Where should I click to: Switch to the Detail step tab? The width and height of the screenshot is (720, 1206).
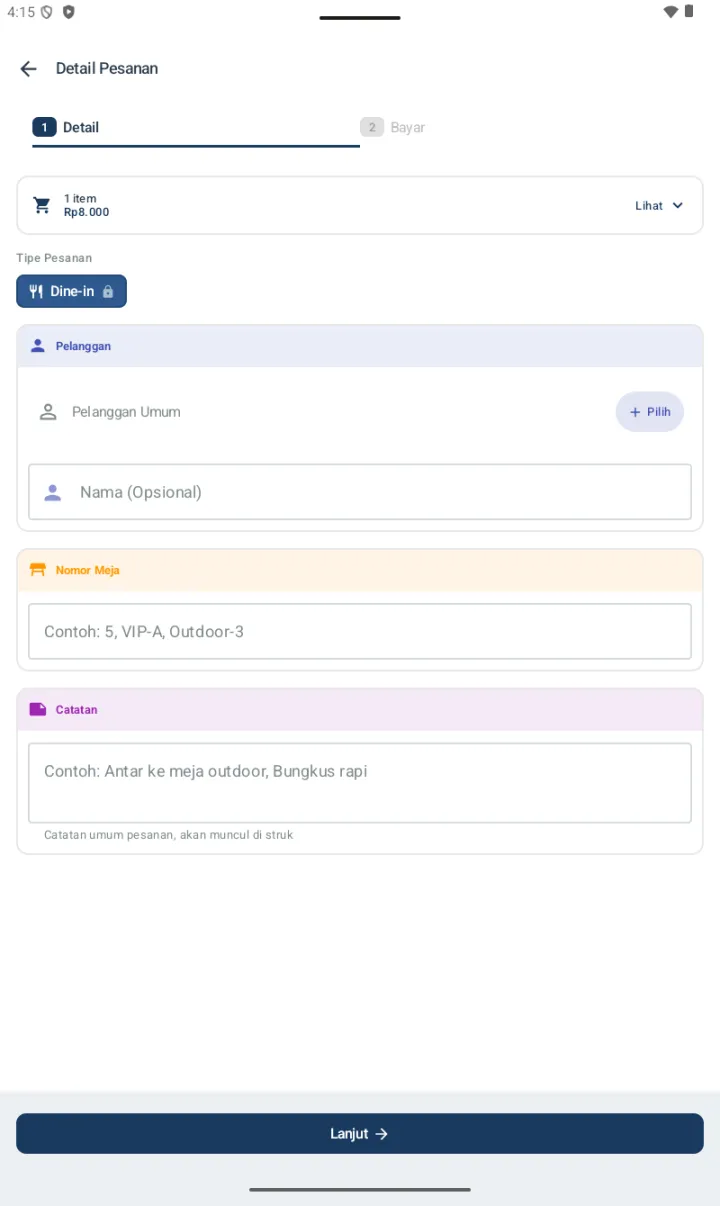pyautogui.click(x=196, y=127)
